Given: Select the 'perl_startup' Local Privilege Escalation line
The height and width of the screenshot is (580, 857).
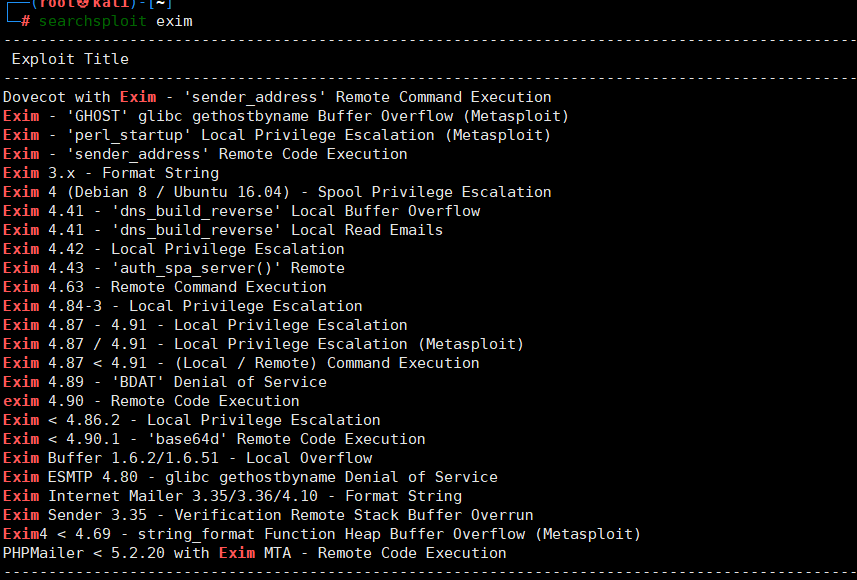Looking at the screenshot, I should (x=277, y=135).
